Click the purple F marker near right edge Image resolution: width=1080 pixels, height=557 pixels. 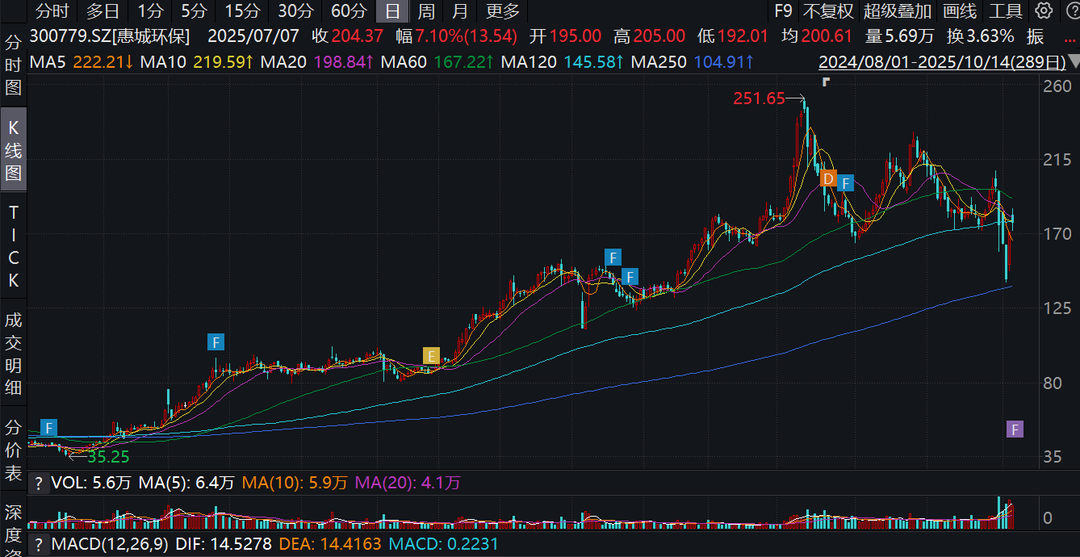pos(1014,429)
